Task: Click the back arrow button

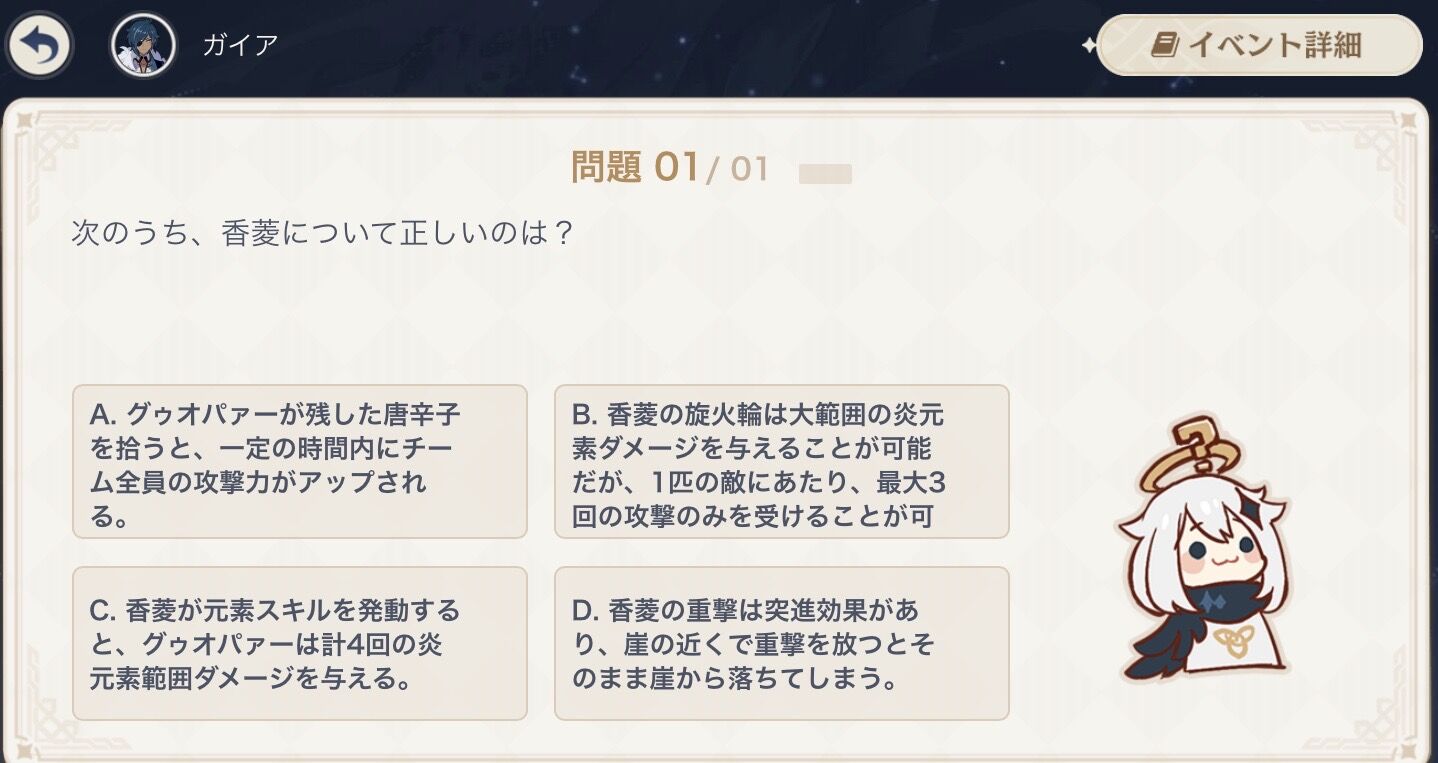Action: (x=40, y=45)
